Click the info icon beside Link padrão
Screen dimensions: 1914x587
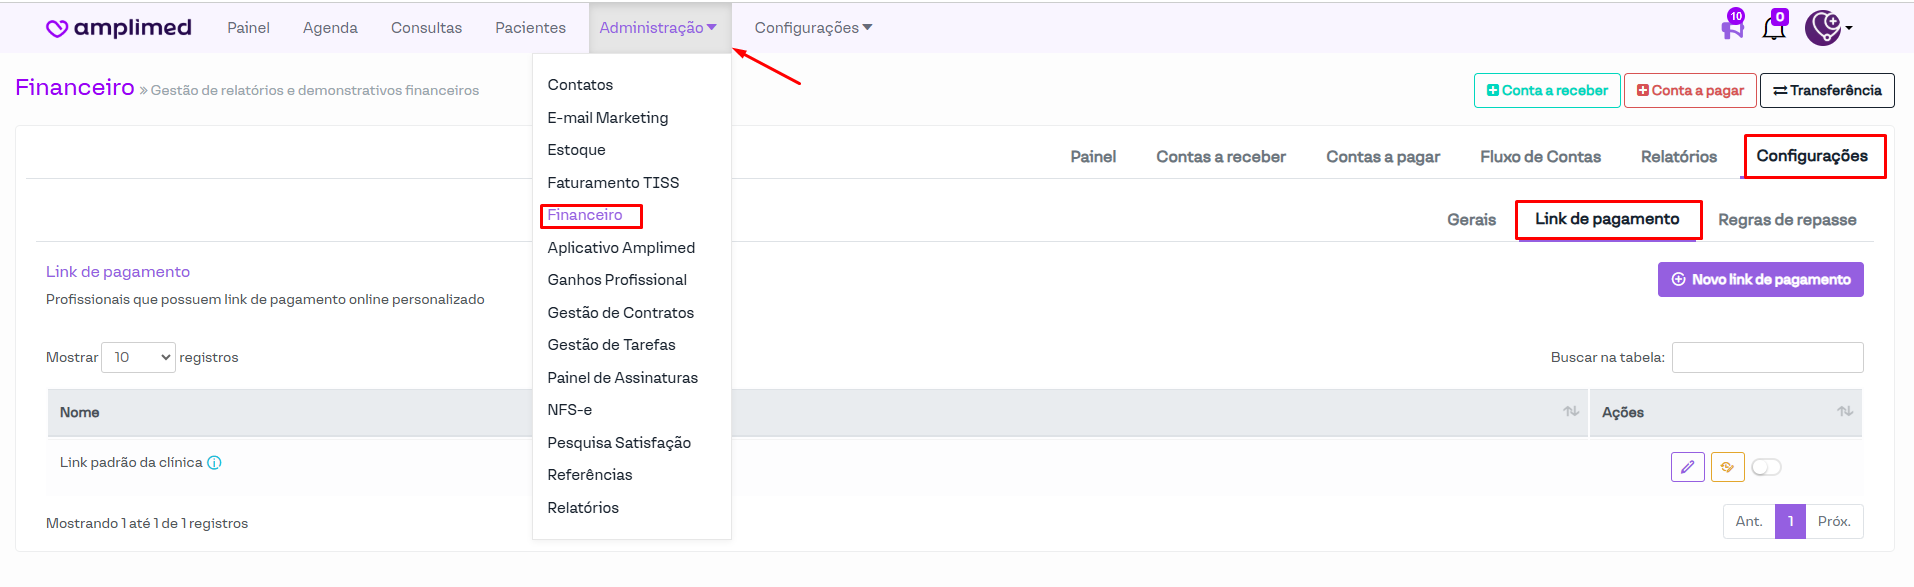(214, 463)
